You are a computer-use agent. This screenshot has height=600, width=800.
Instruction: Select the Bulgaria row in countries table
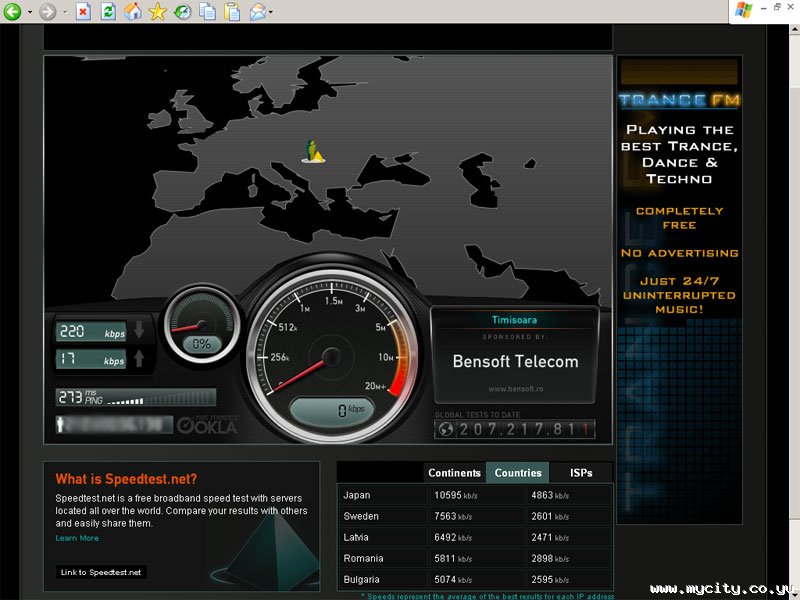tap(475, 580)
